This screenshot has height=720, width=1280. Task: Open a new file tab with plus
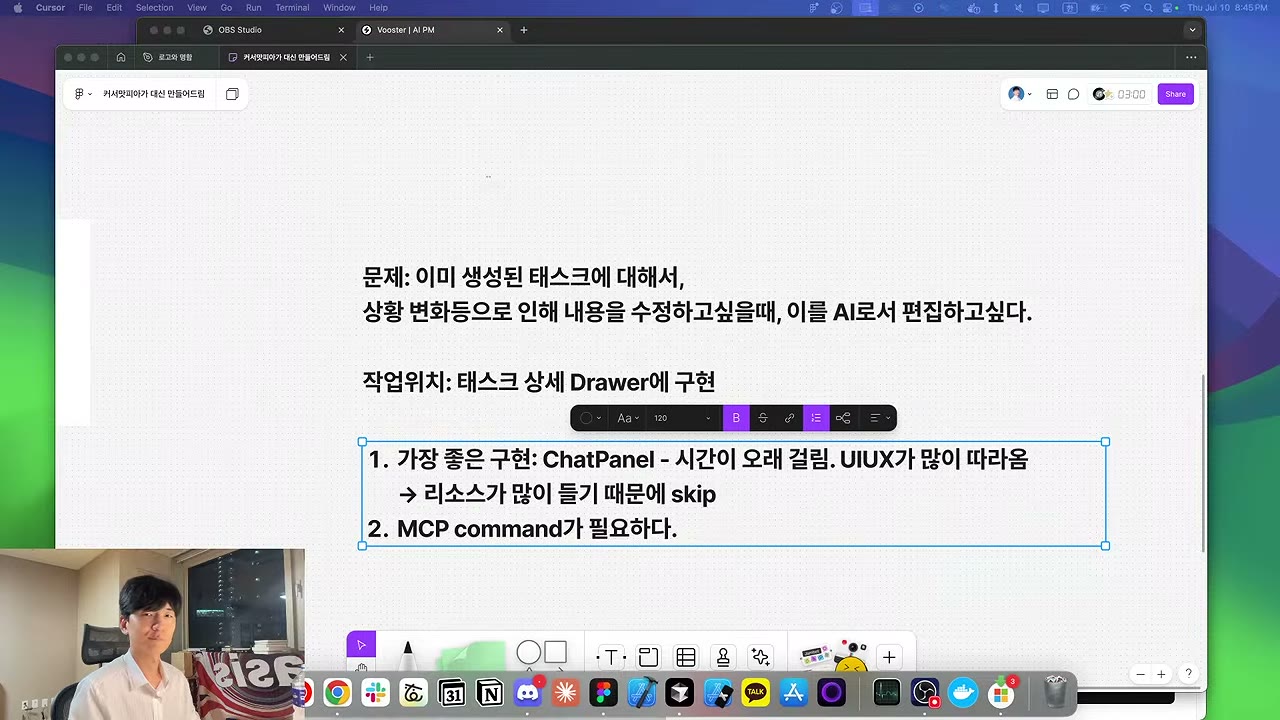pos(369,57)
